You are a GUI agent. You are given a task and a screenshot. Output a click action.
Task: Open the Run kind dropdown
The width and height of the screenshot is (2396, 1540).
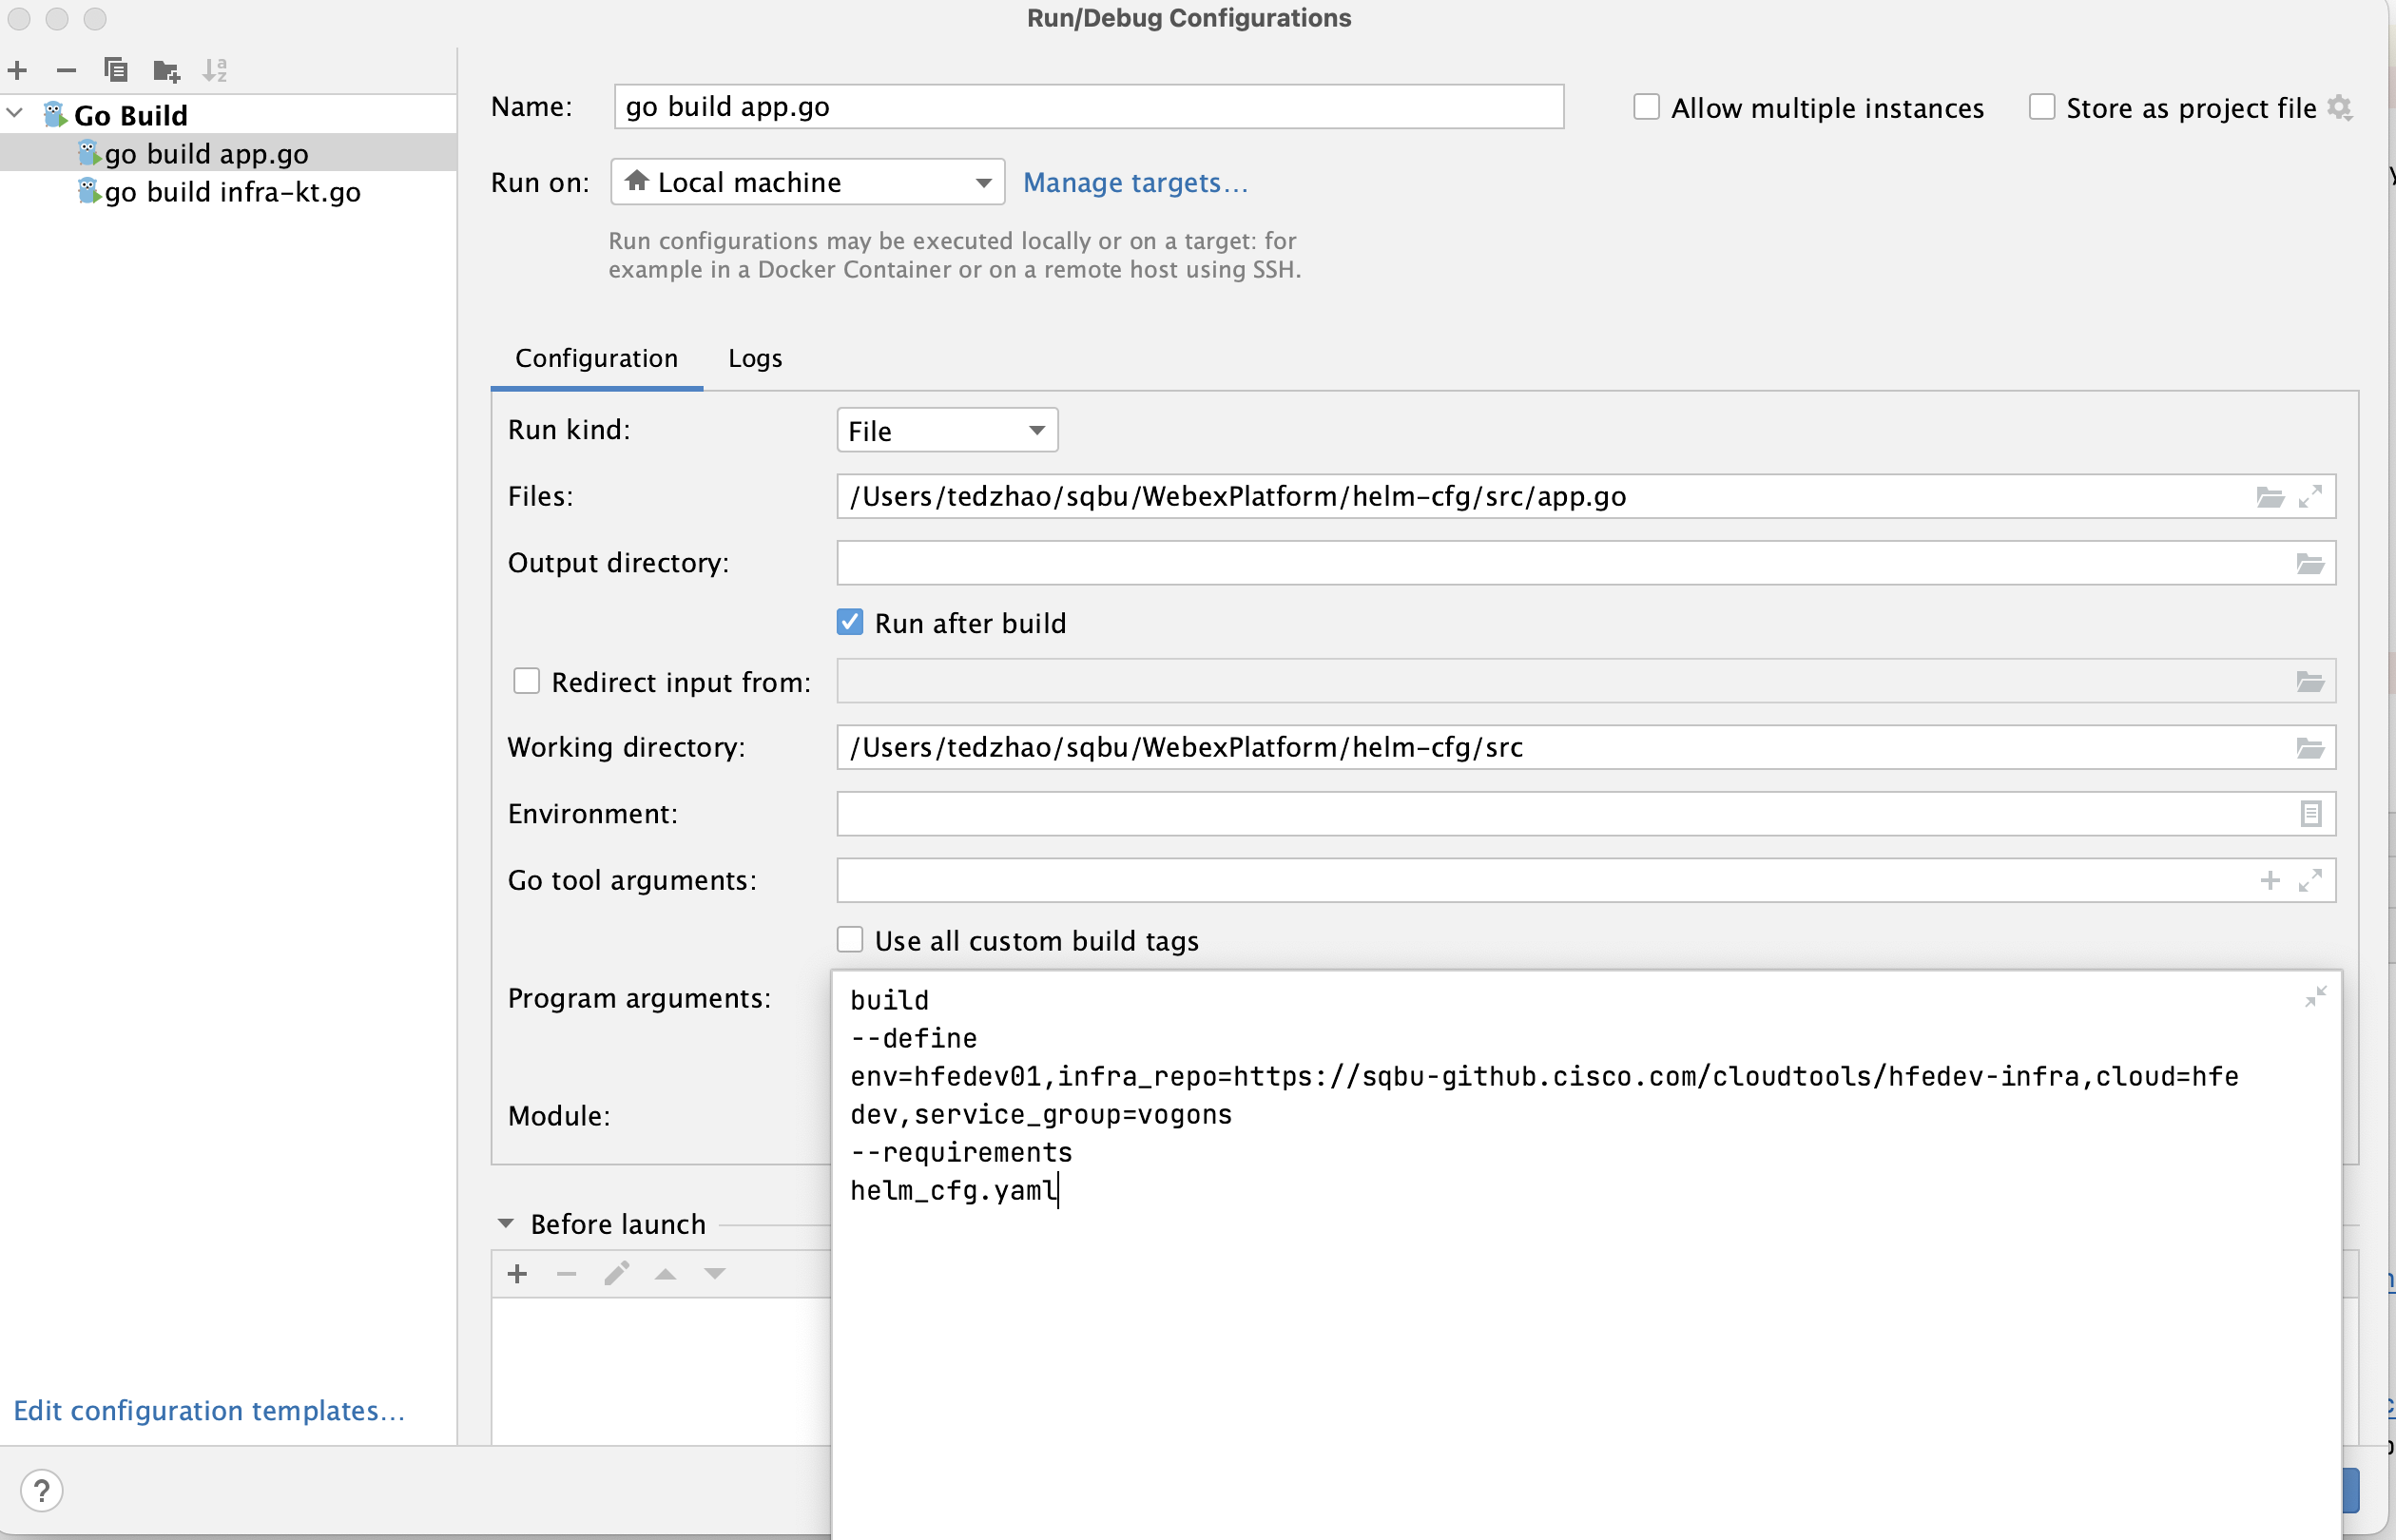coord(947,430)
